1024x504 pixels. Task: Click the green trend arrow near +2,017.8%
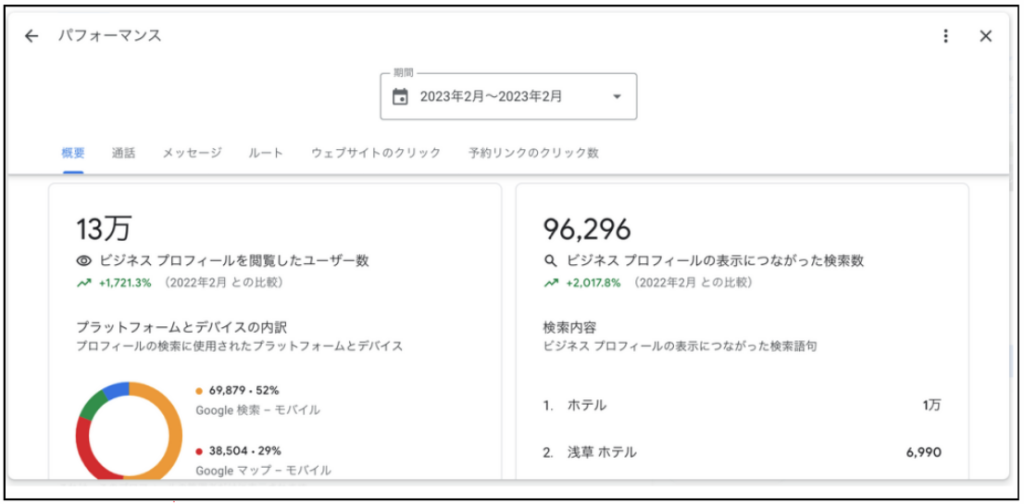pyautogui.click(x=550, y=283)
